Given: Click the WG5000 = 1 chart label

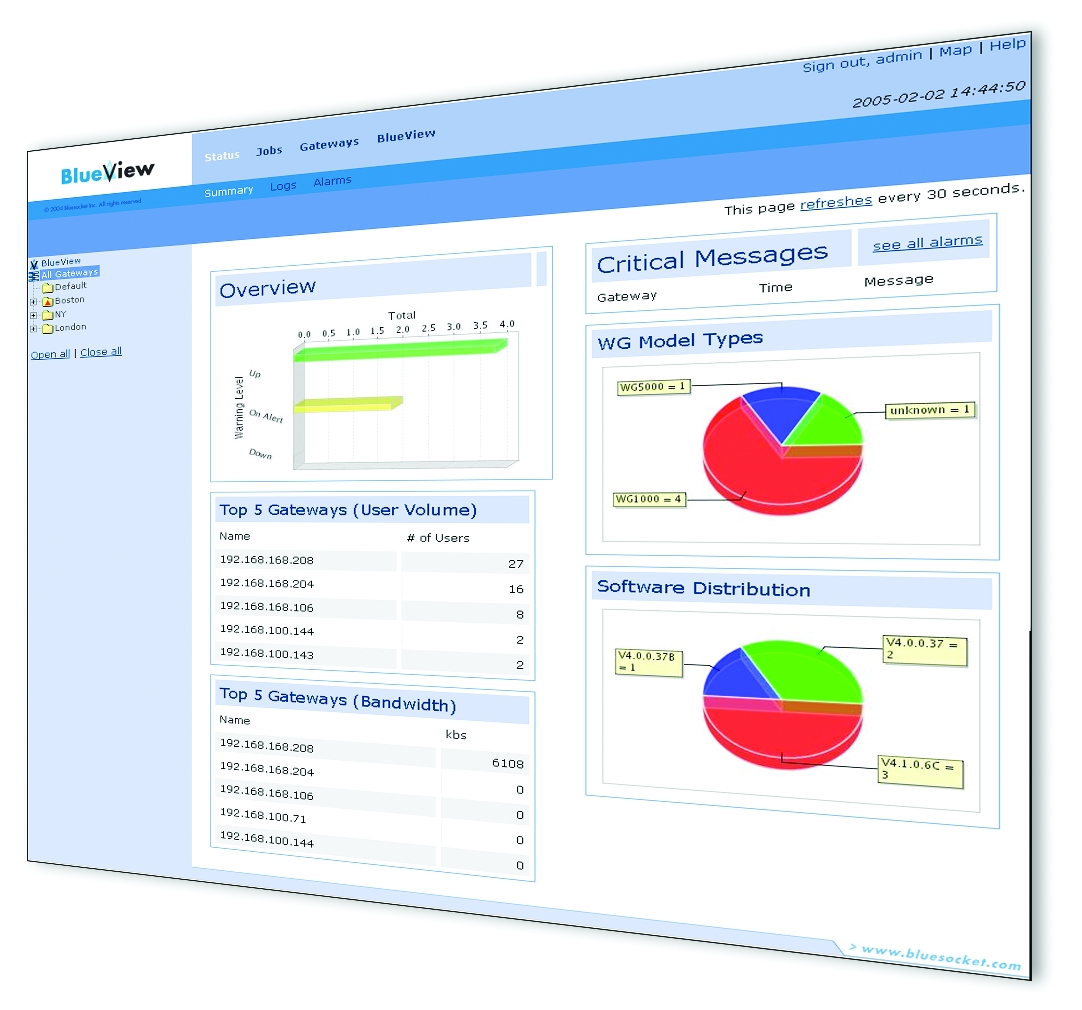Looking at the screenshot, I should click(653, 387).
